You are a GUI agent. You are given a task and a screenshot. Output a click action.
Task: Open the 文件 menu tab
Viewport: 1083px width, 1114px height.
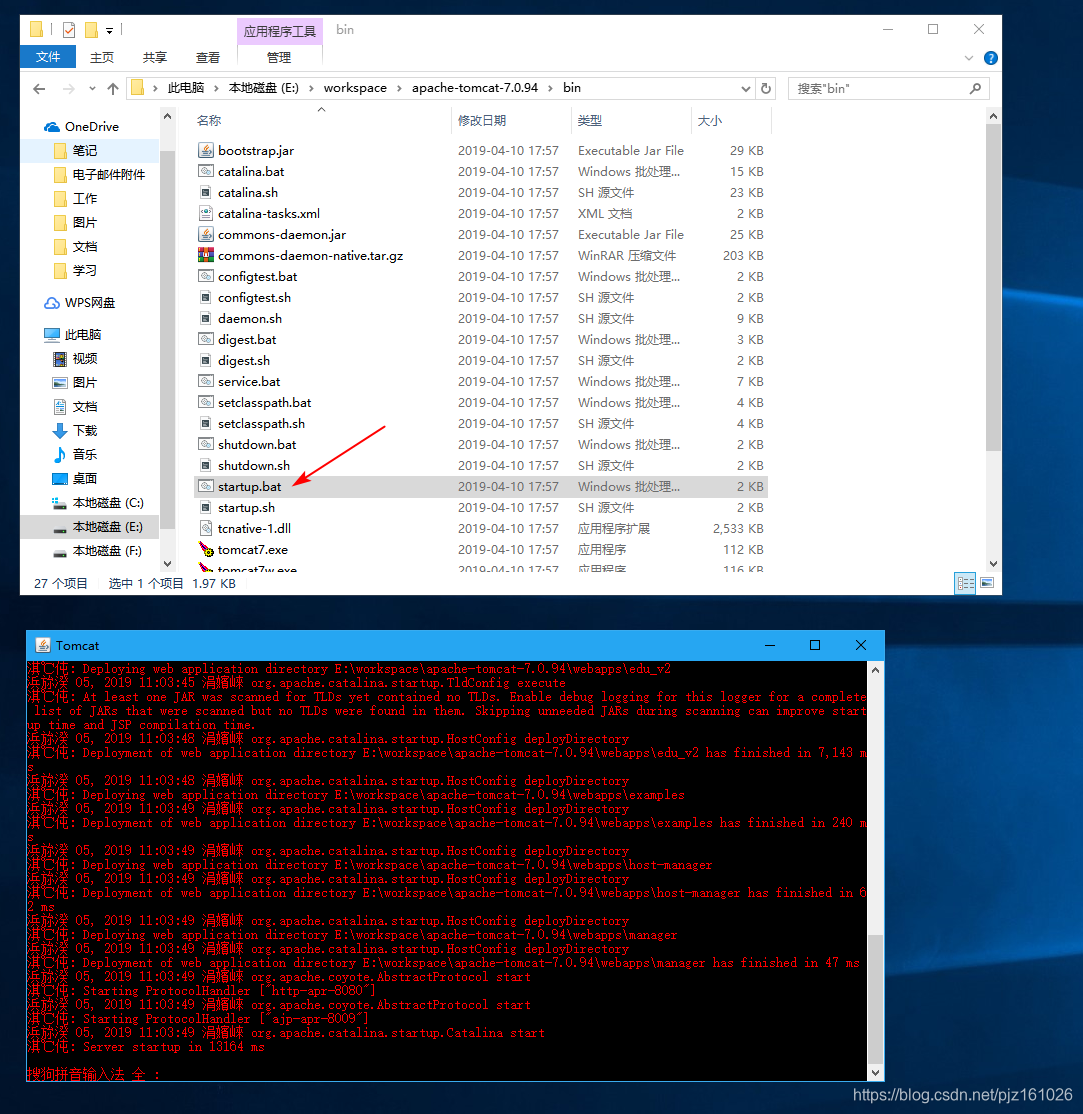(x=48, y=57)
